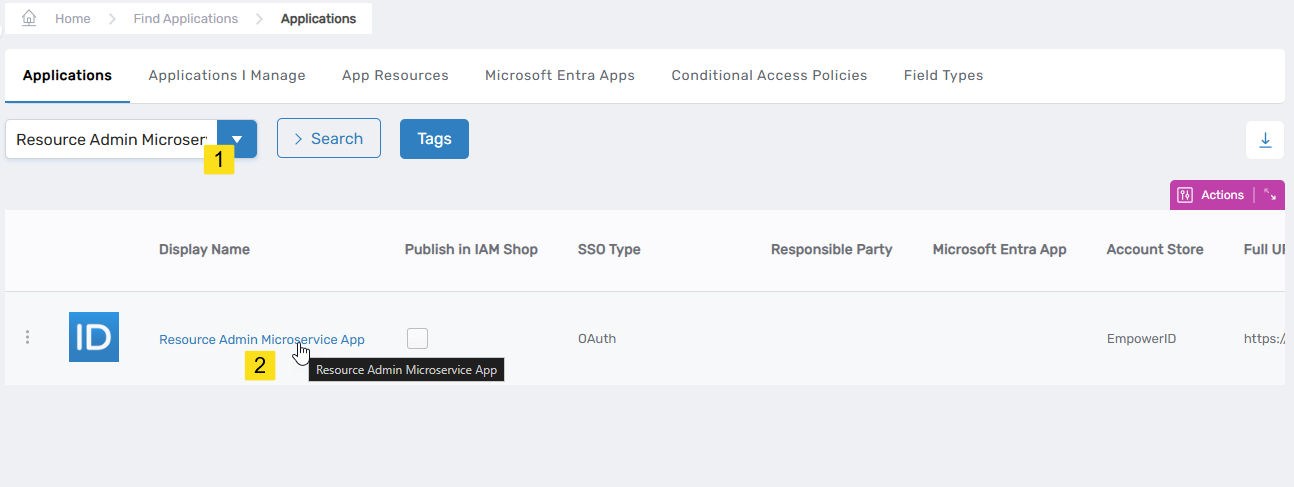Switch to the Field Types tab
This screenshot has width=1294, height=487.
pyautogui.click(x=943, y=75)
